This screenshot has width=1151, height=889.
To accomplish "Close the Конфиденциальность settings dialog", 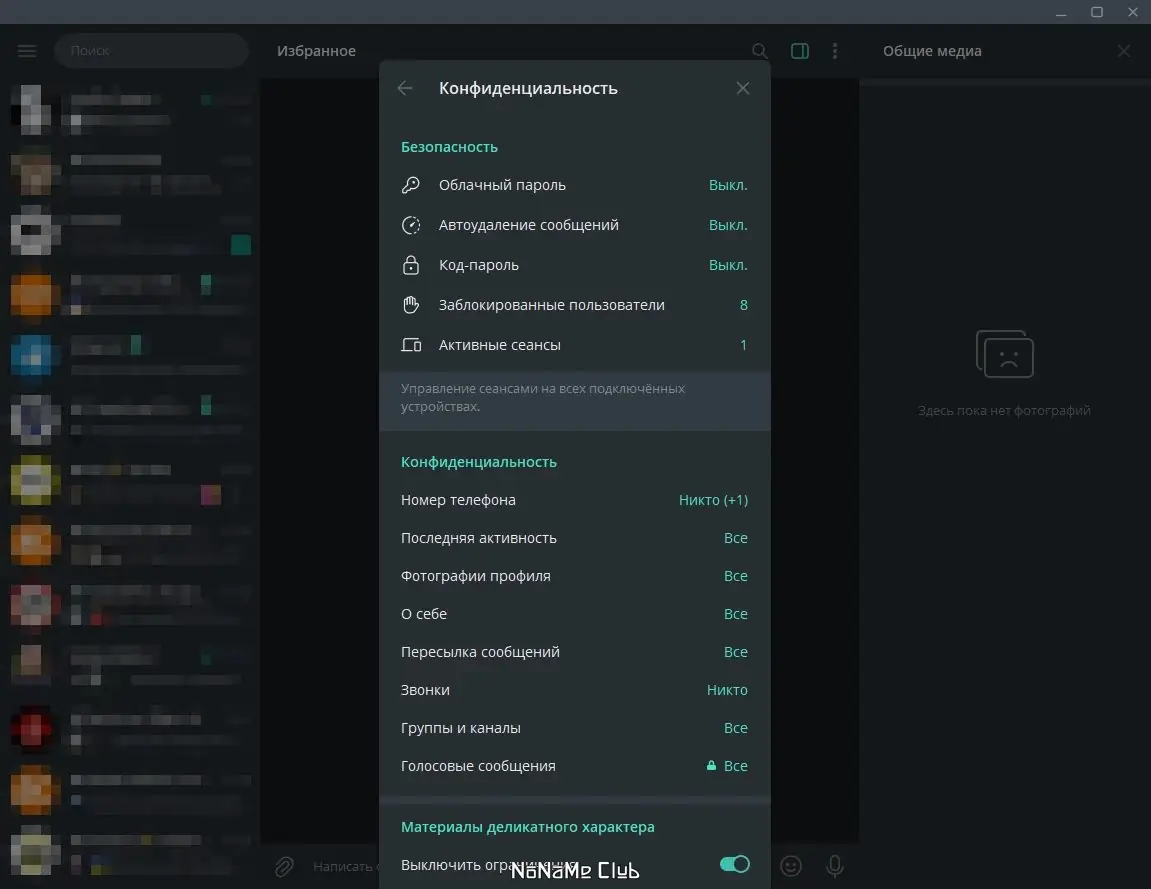I will point(742,88).
